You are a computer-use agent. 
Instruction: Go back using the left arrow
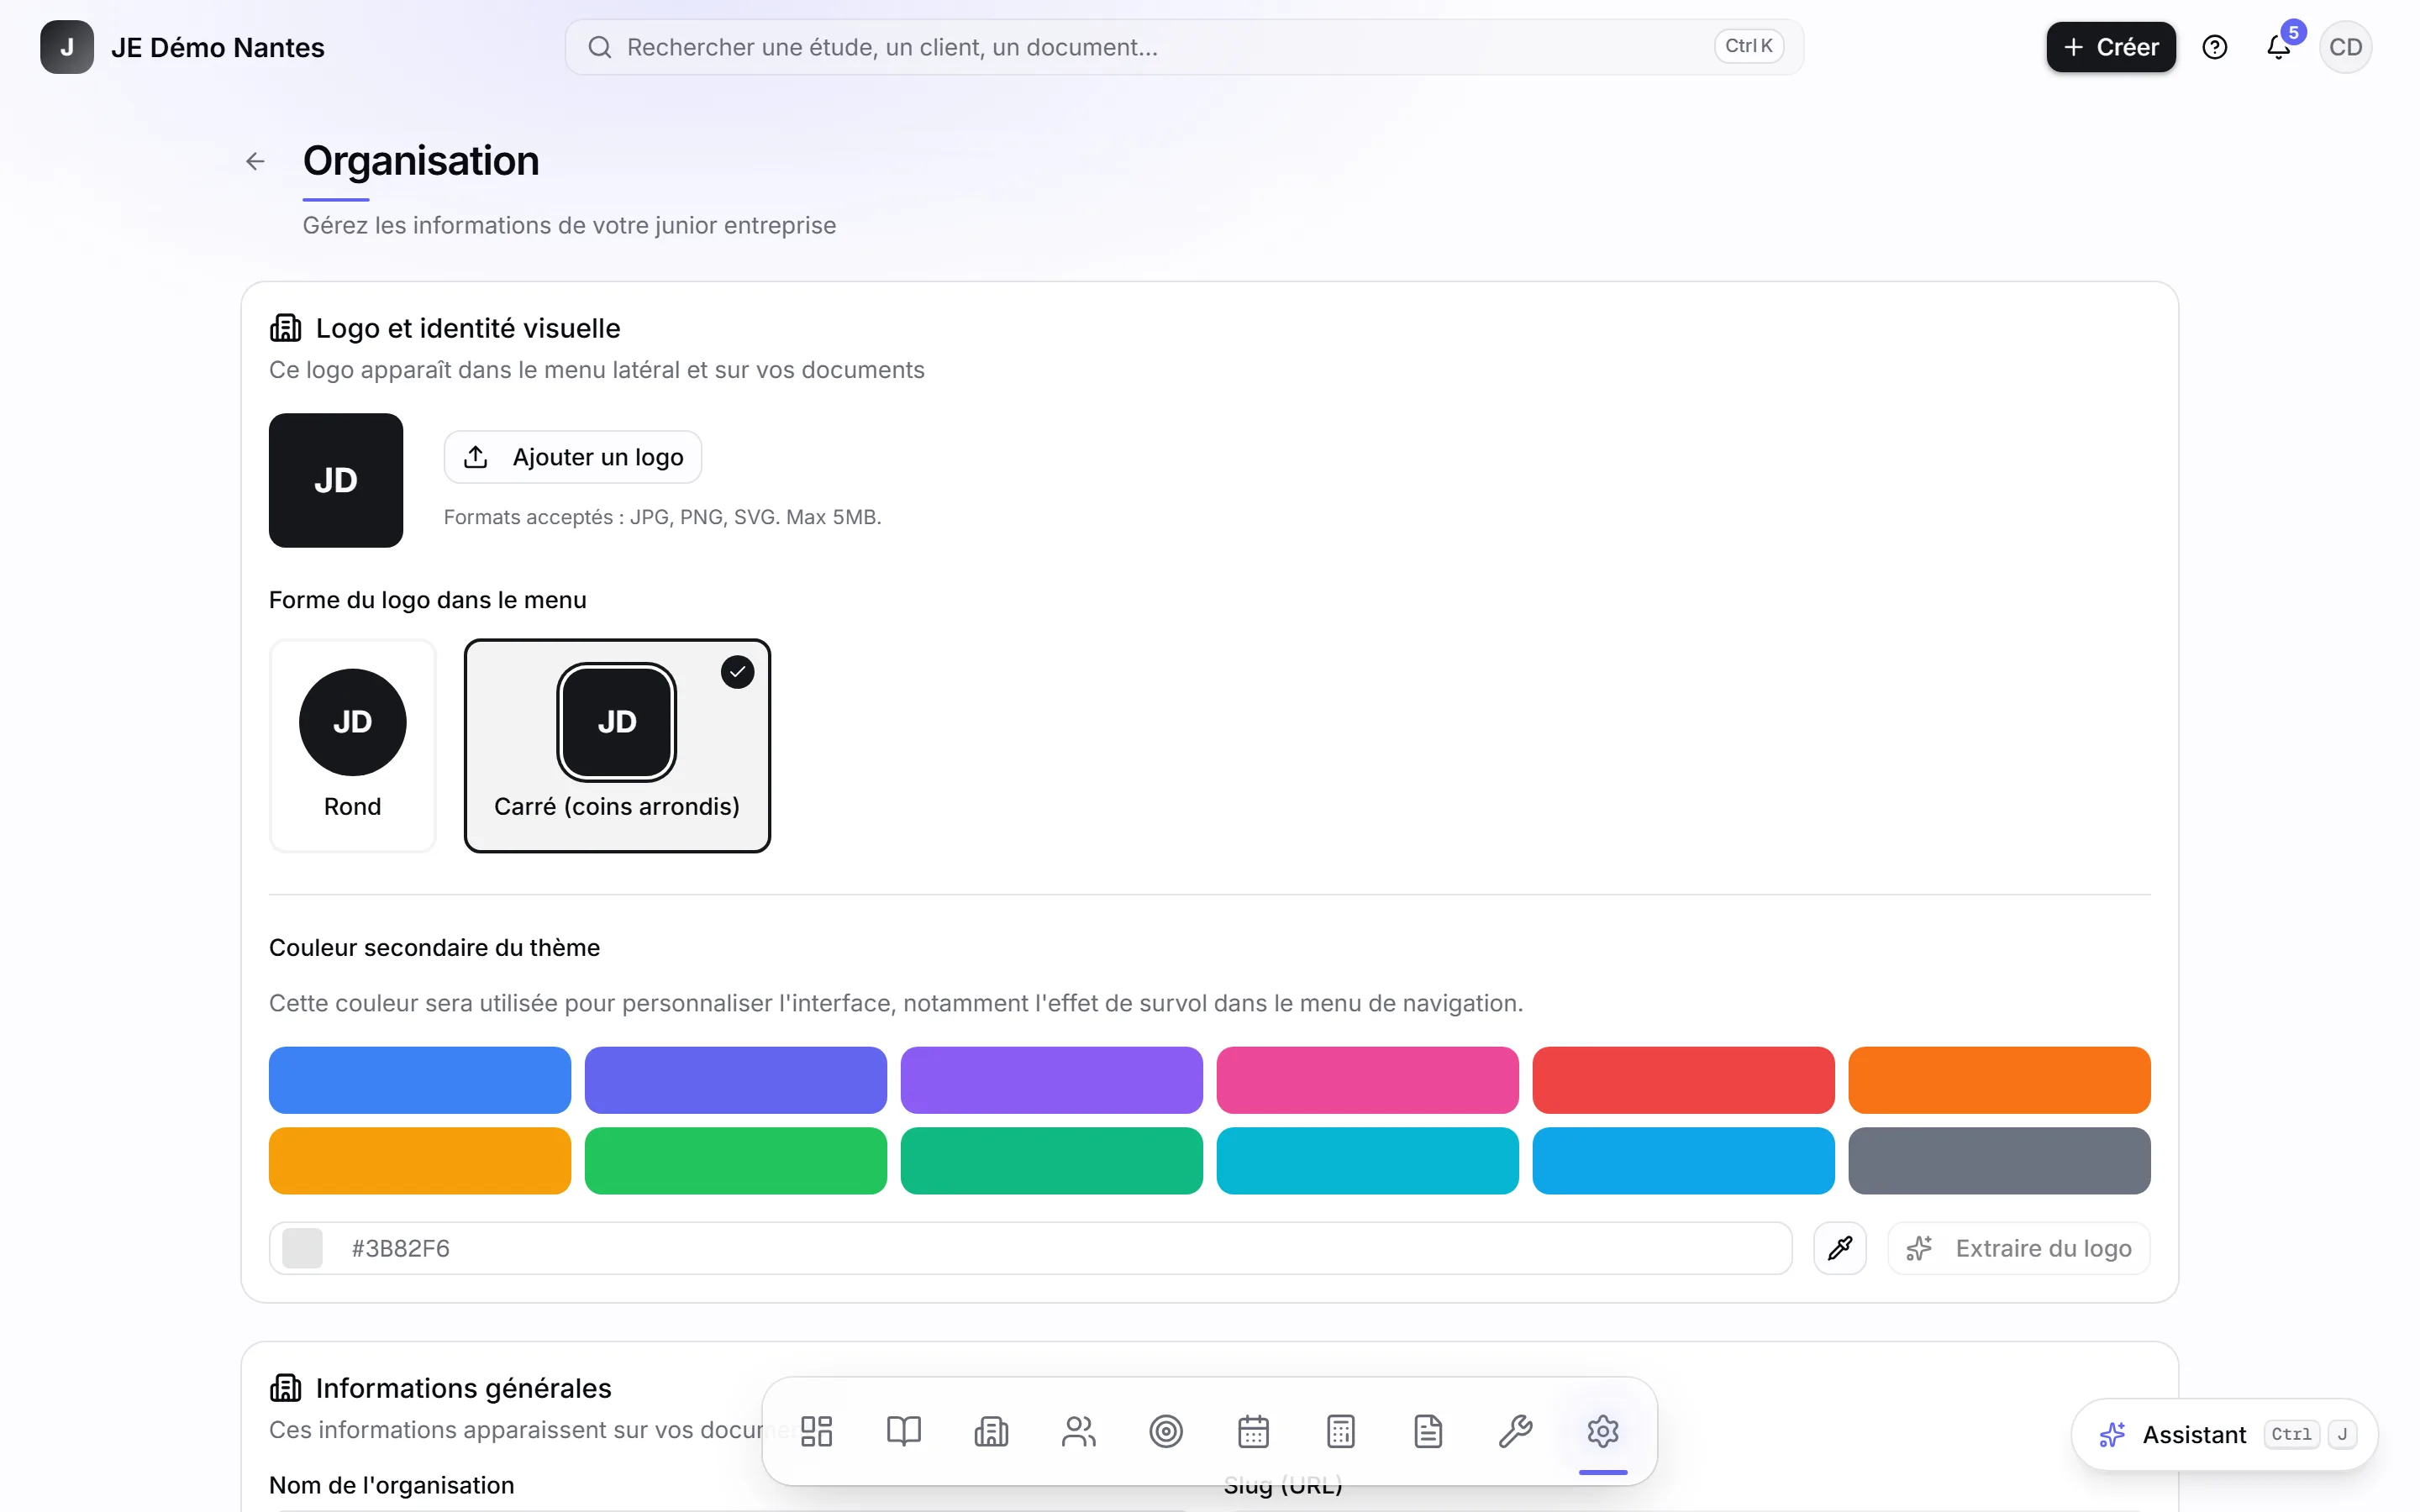coord(255,161)
